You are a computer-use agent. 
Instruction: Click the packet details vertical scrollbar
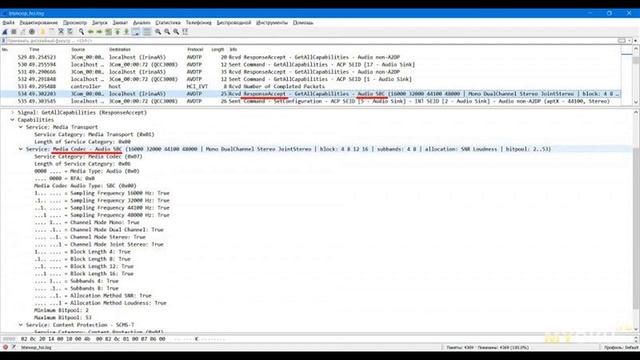636,220
